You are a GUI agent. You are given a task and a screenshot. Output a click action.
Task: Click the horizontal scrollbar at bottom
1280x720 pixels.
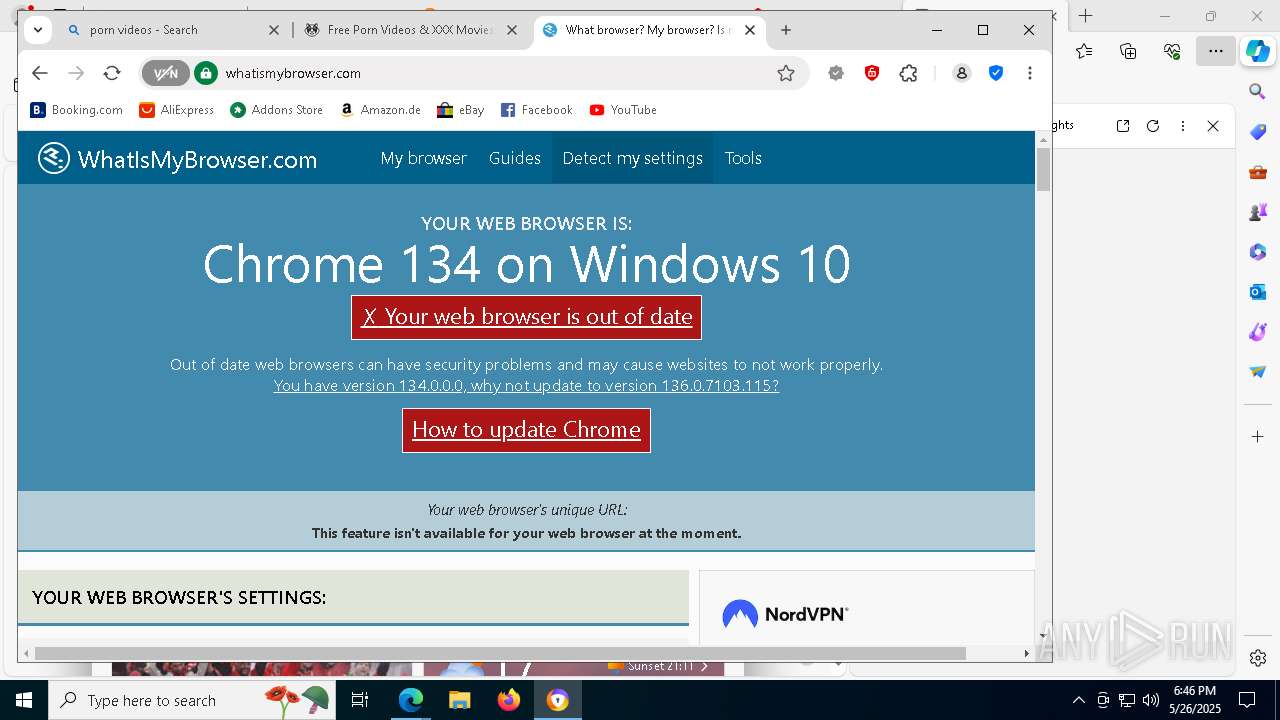[500, 653]
